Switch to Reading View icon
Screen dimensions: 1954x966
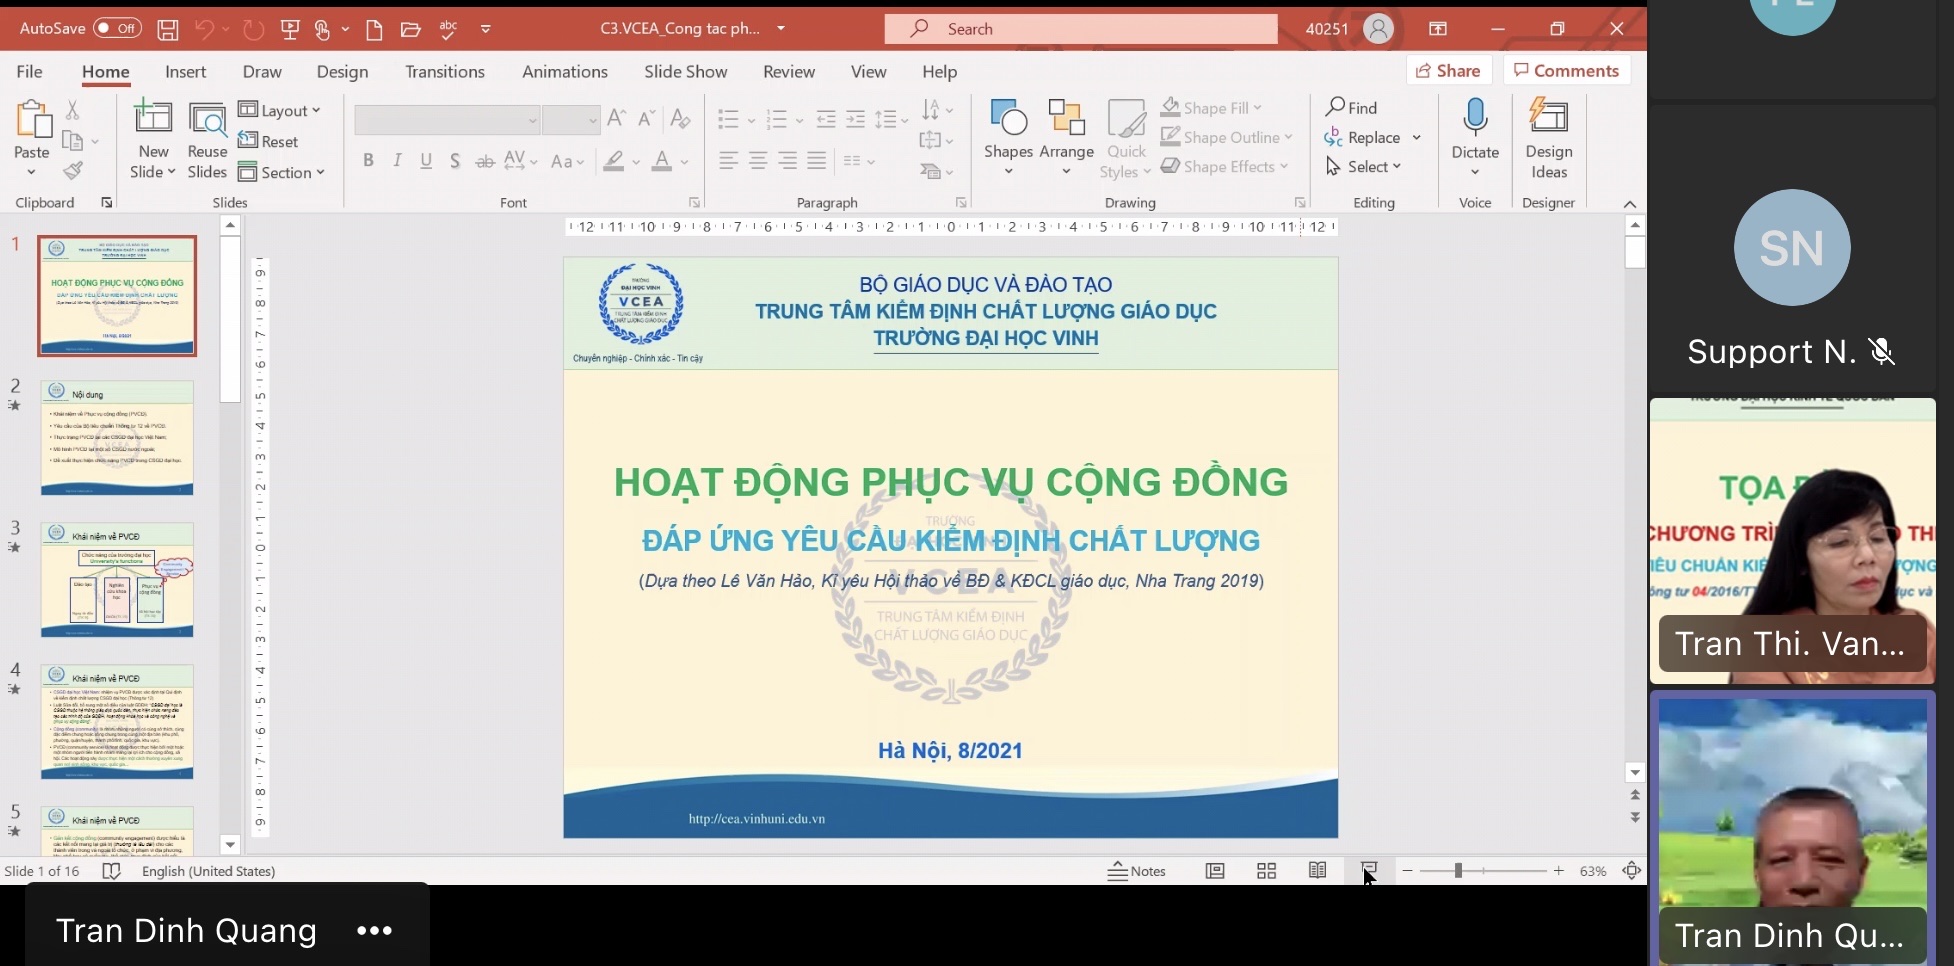pos(1318,871)
